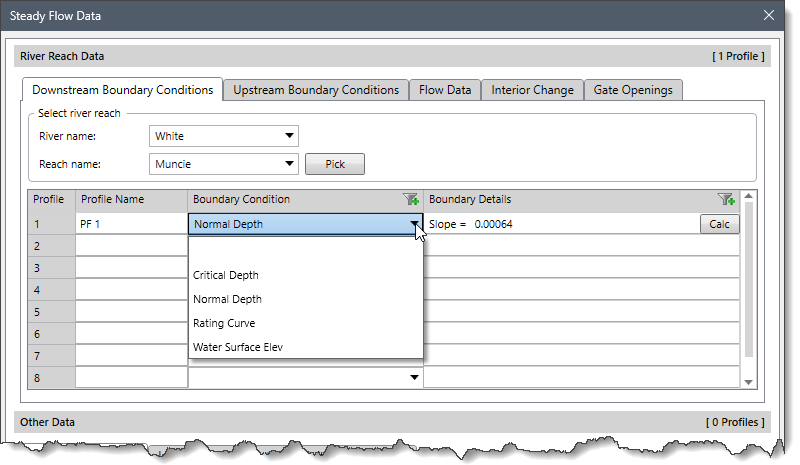Switch to Interior Change tab
The image size is (800, 465).
(x=532, y=90)
